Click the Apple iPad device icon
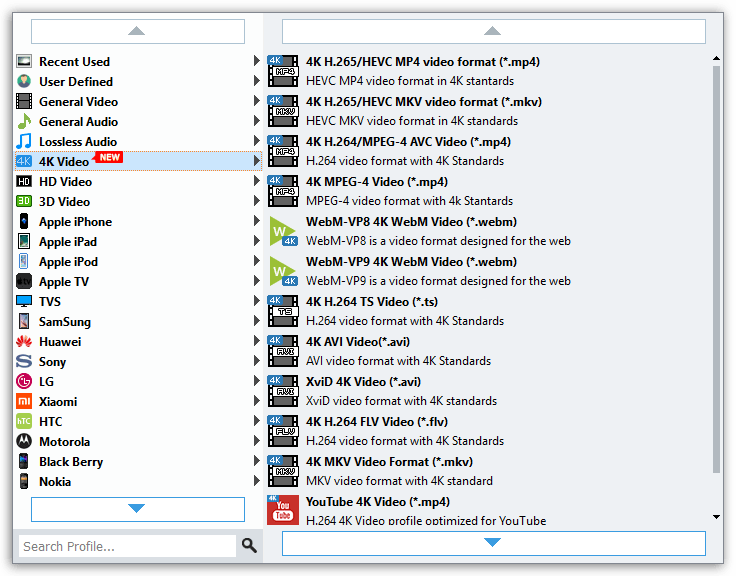Image resolution: width=736 pixels, height=576 pixels. tap(24, 241)
